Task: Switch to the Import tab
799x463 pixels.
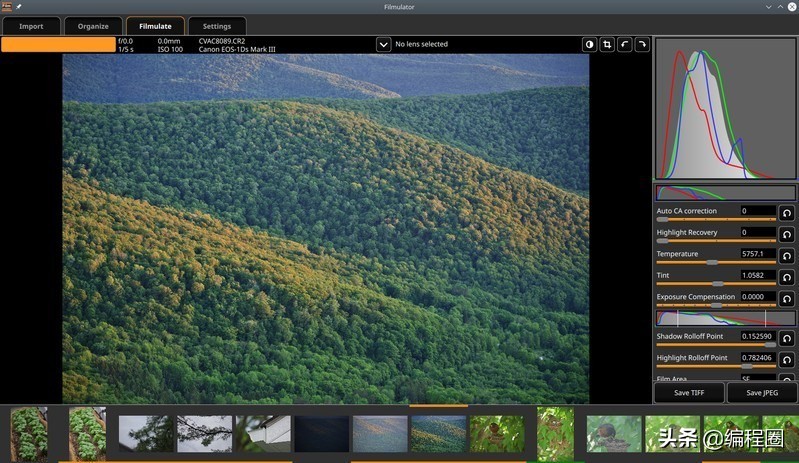Action: [x=31, y=26]
